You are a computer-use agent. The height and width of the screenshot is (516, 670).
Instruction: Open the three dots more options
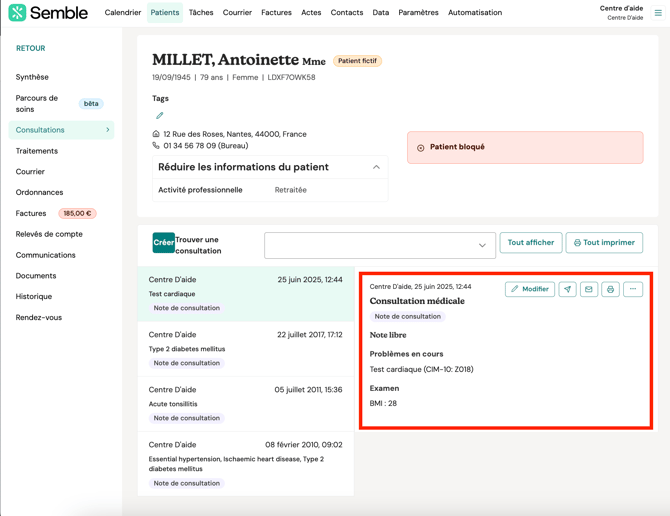[633, 289]
